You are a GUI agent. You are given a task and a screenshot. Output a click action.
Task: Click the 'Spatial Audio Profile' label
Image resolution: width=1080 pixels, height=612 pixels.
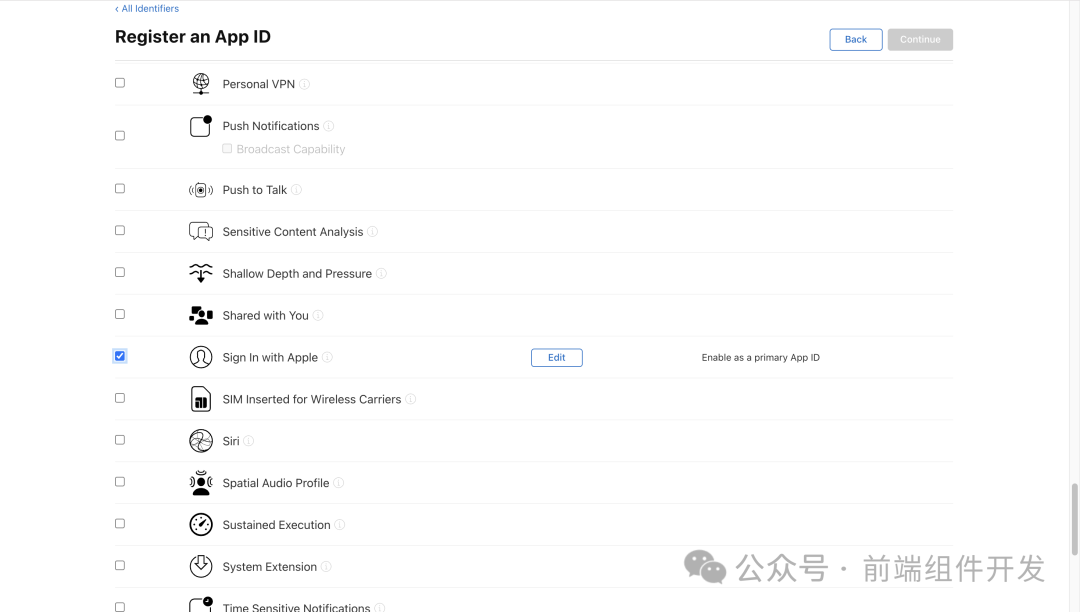click(x=276, y=483)
